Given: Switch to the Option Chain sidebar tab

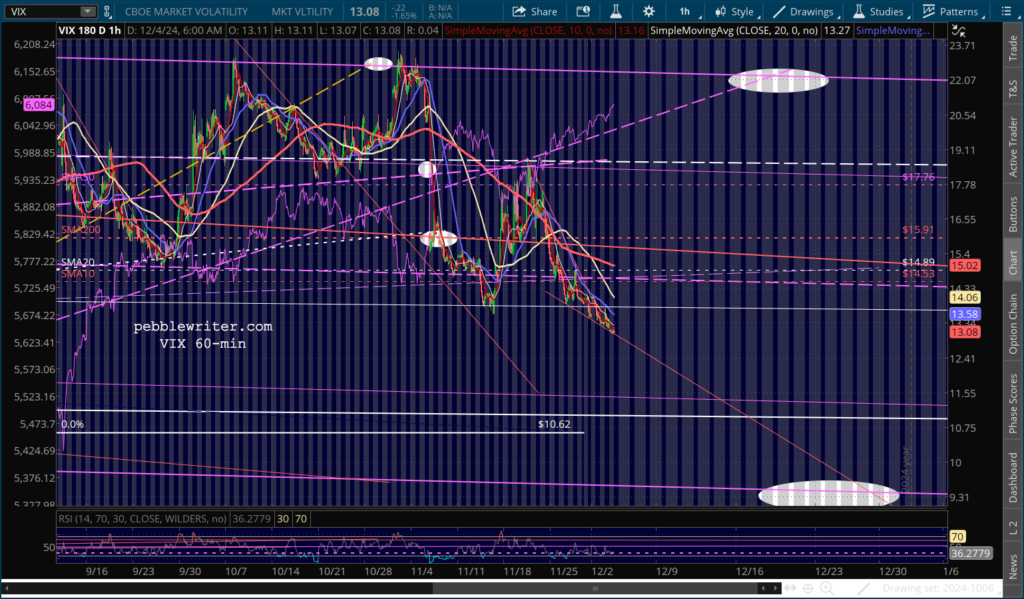Looking at the screenshot, I should coord(1012,316).
